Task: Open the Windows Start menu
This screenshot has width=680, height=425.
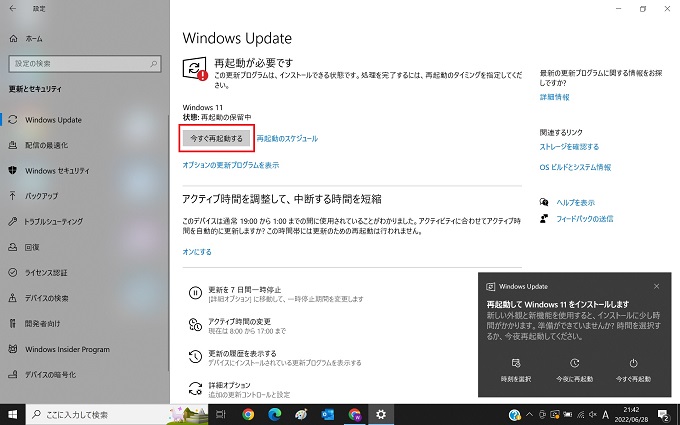Action: [x=13, y=415]
